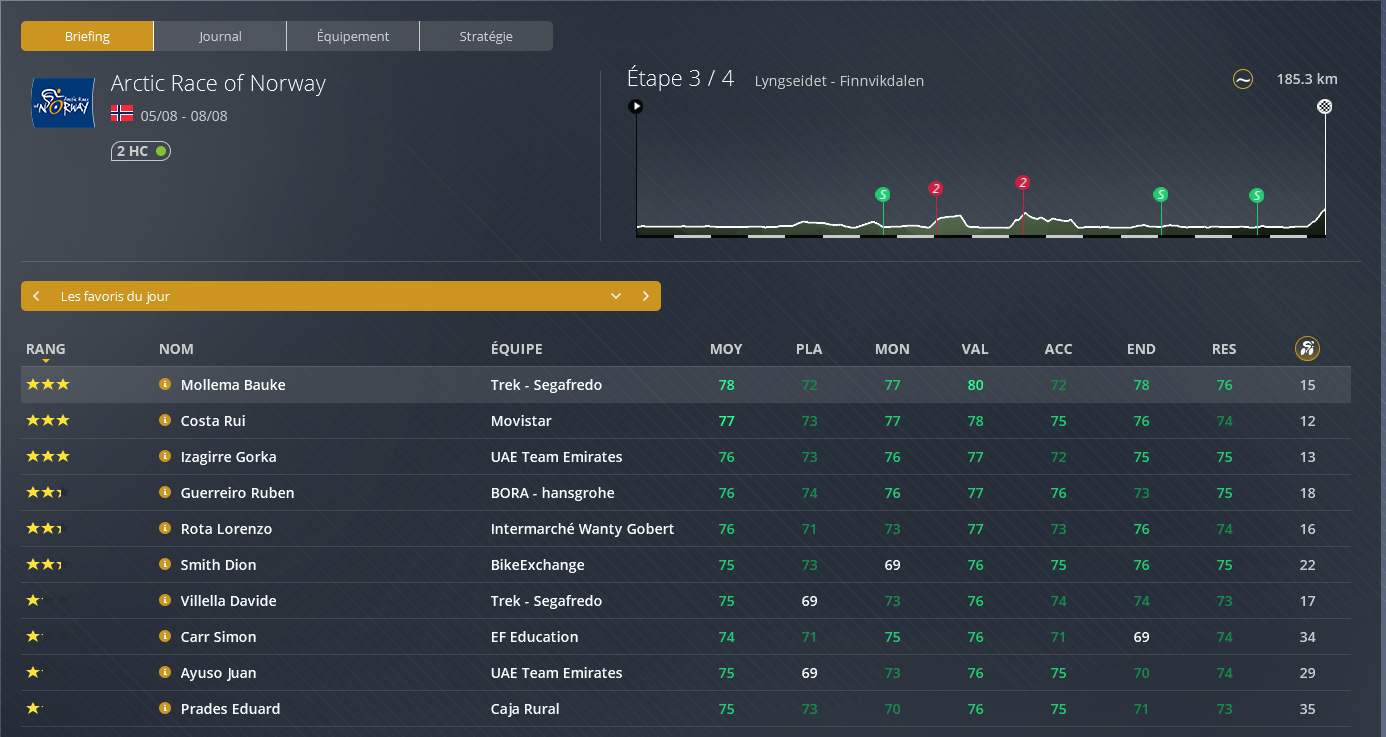Select rider name Carr Simon
1386x737 pixels.
219,637
